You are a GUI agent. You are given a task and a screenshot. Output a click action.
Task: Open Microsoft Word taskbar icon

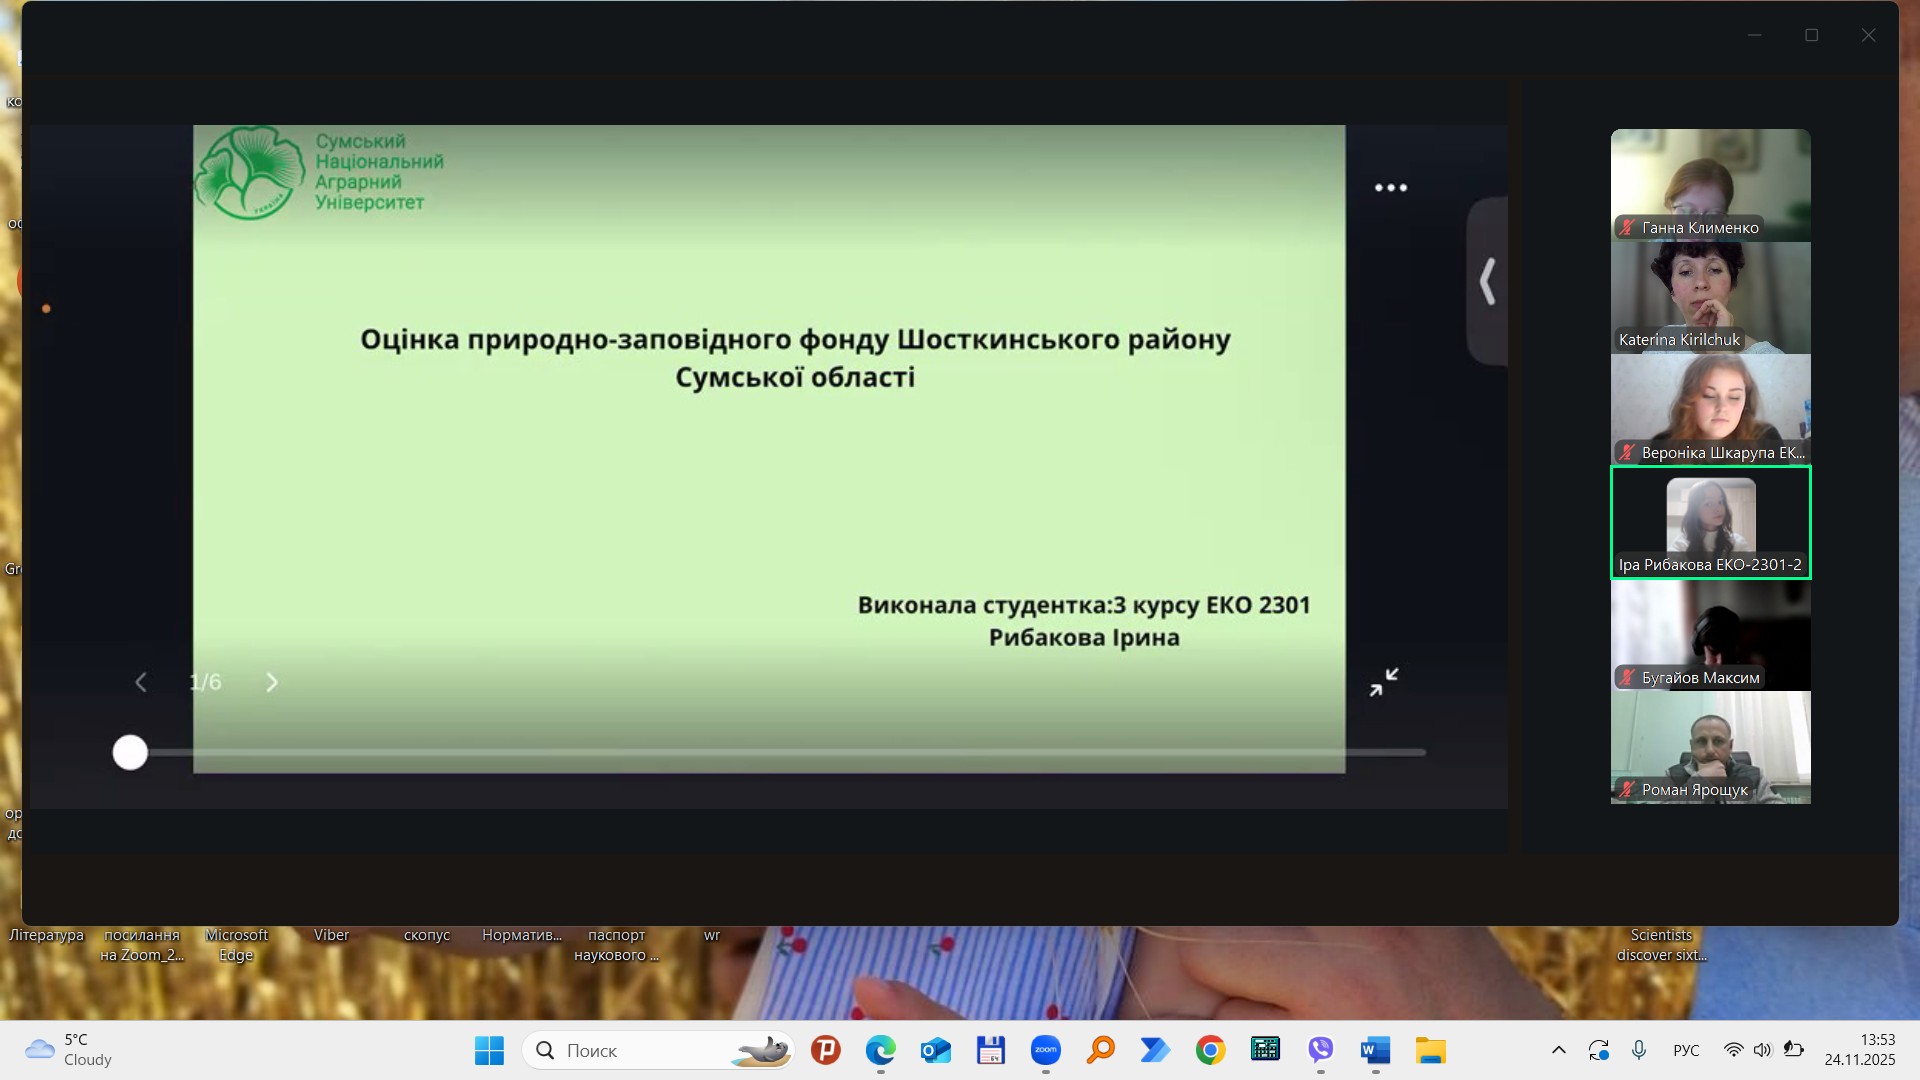point(1375,1050)
